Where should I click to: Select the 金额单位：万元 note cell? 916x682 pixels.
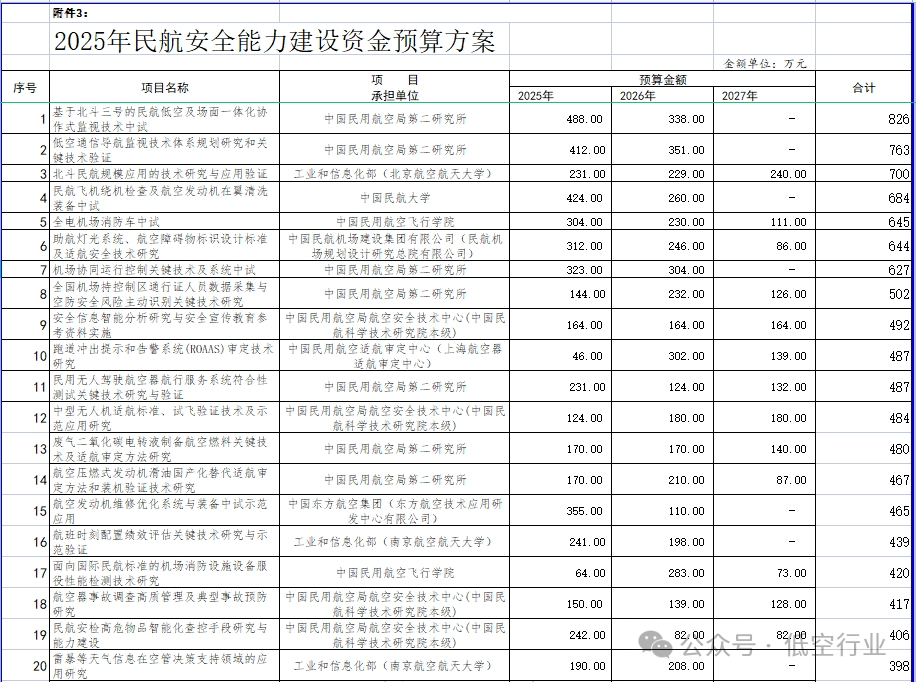coord(765,63)
